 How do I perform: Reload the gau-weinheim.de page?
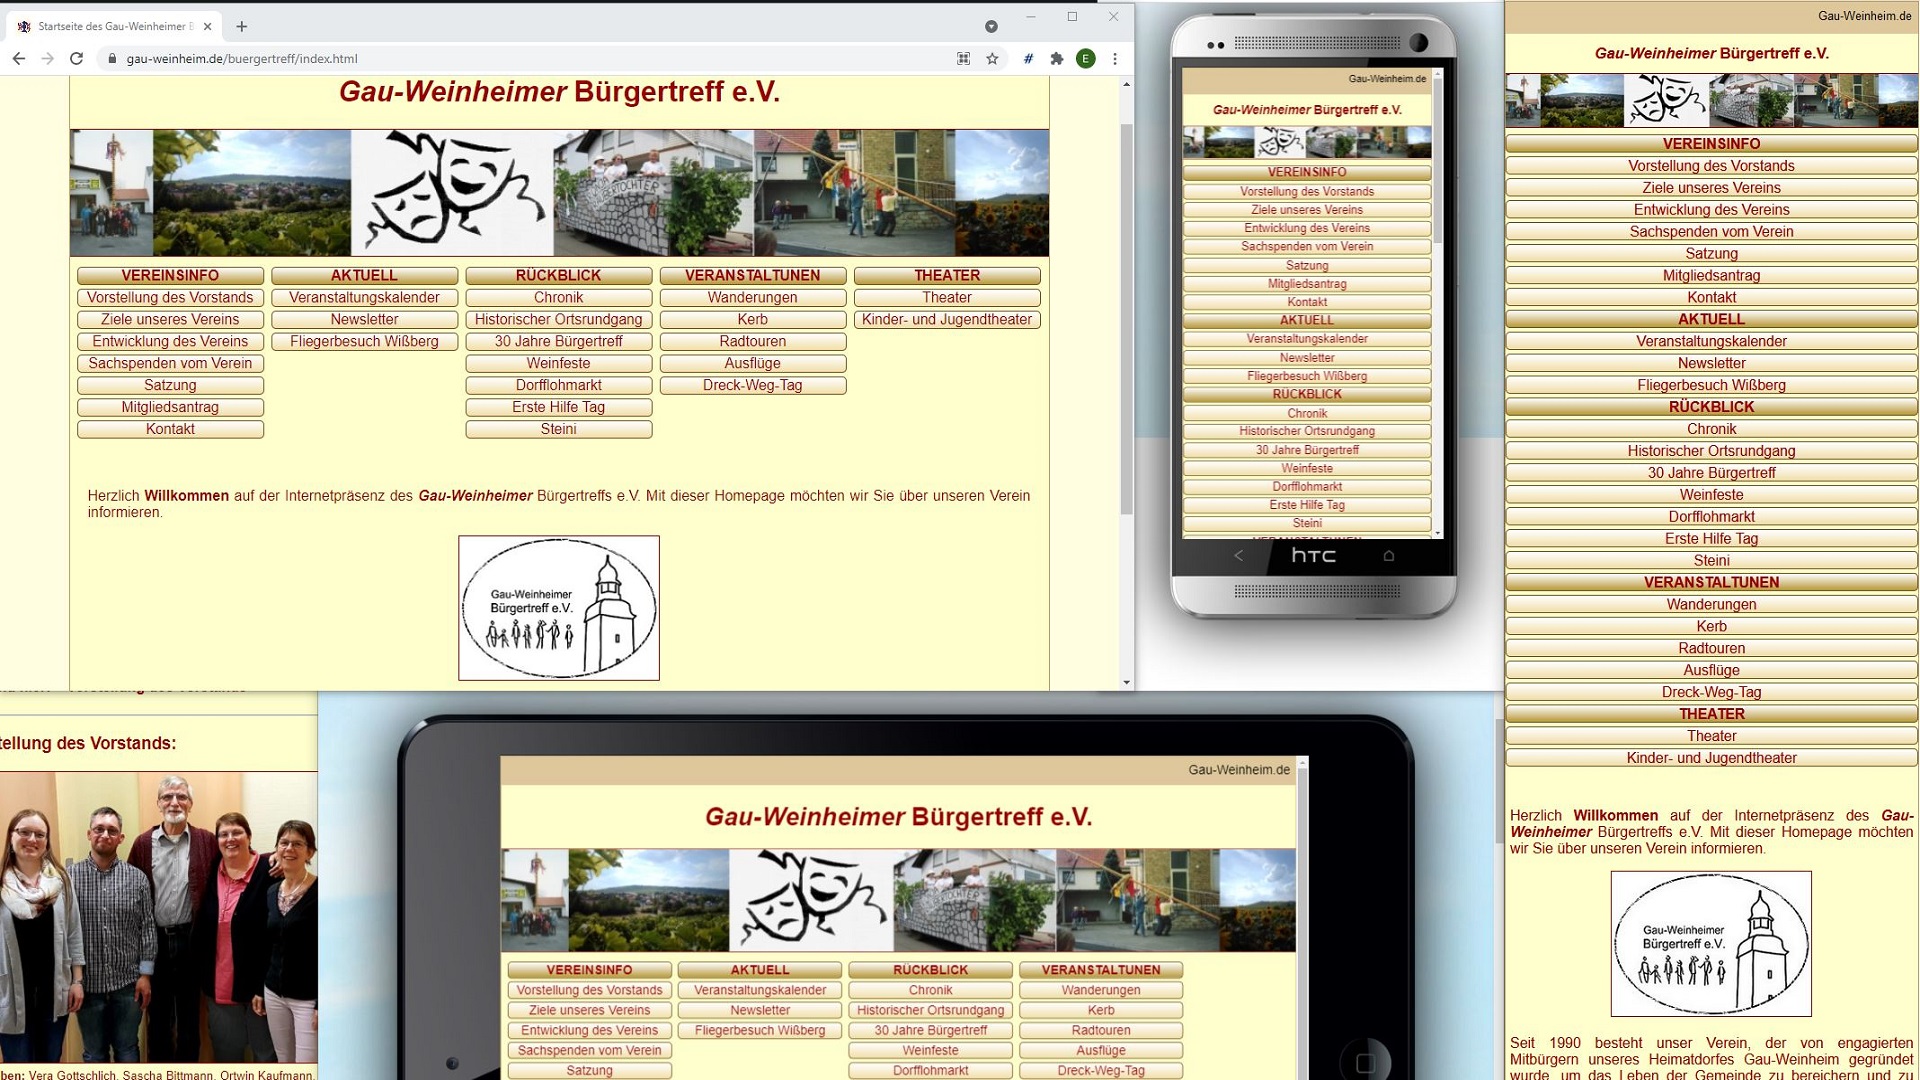tap(76, 59)
